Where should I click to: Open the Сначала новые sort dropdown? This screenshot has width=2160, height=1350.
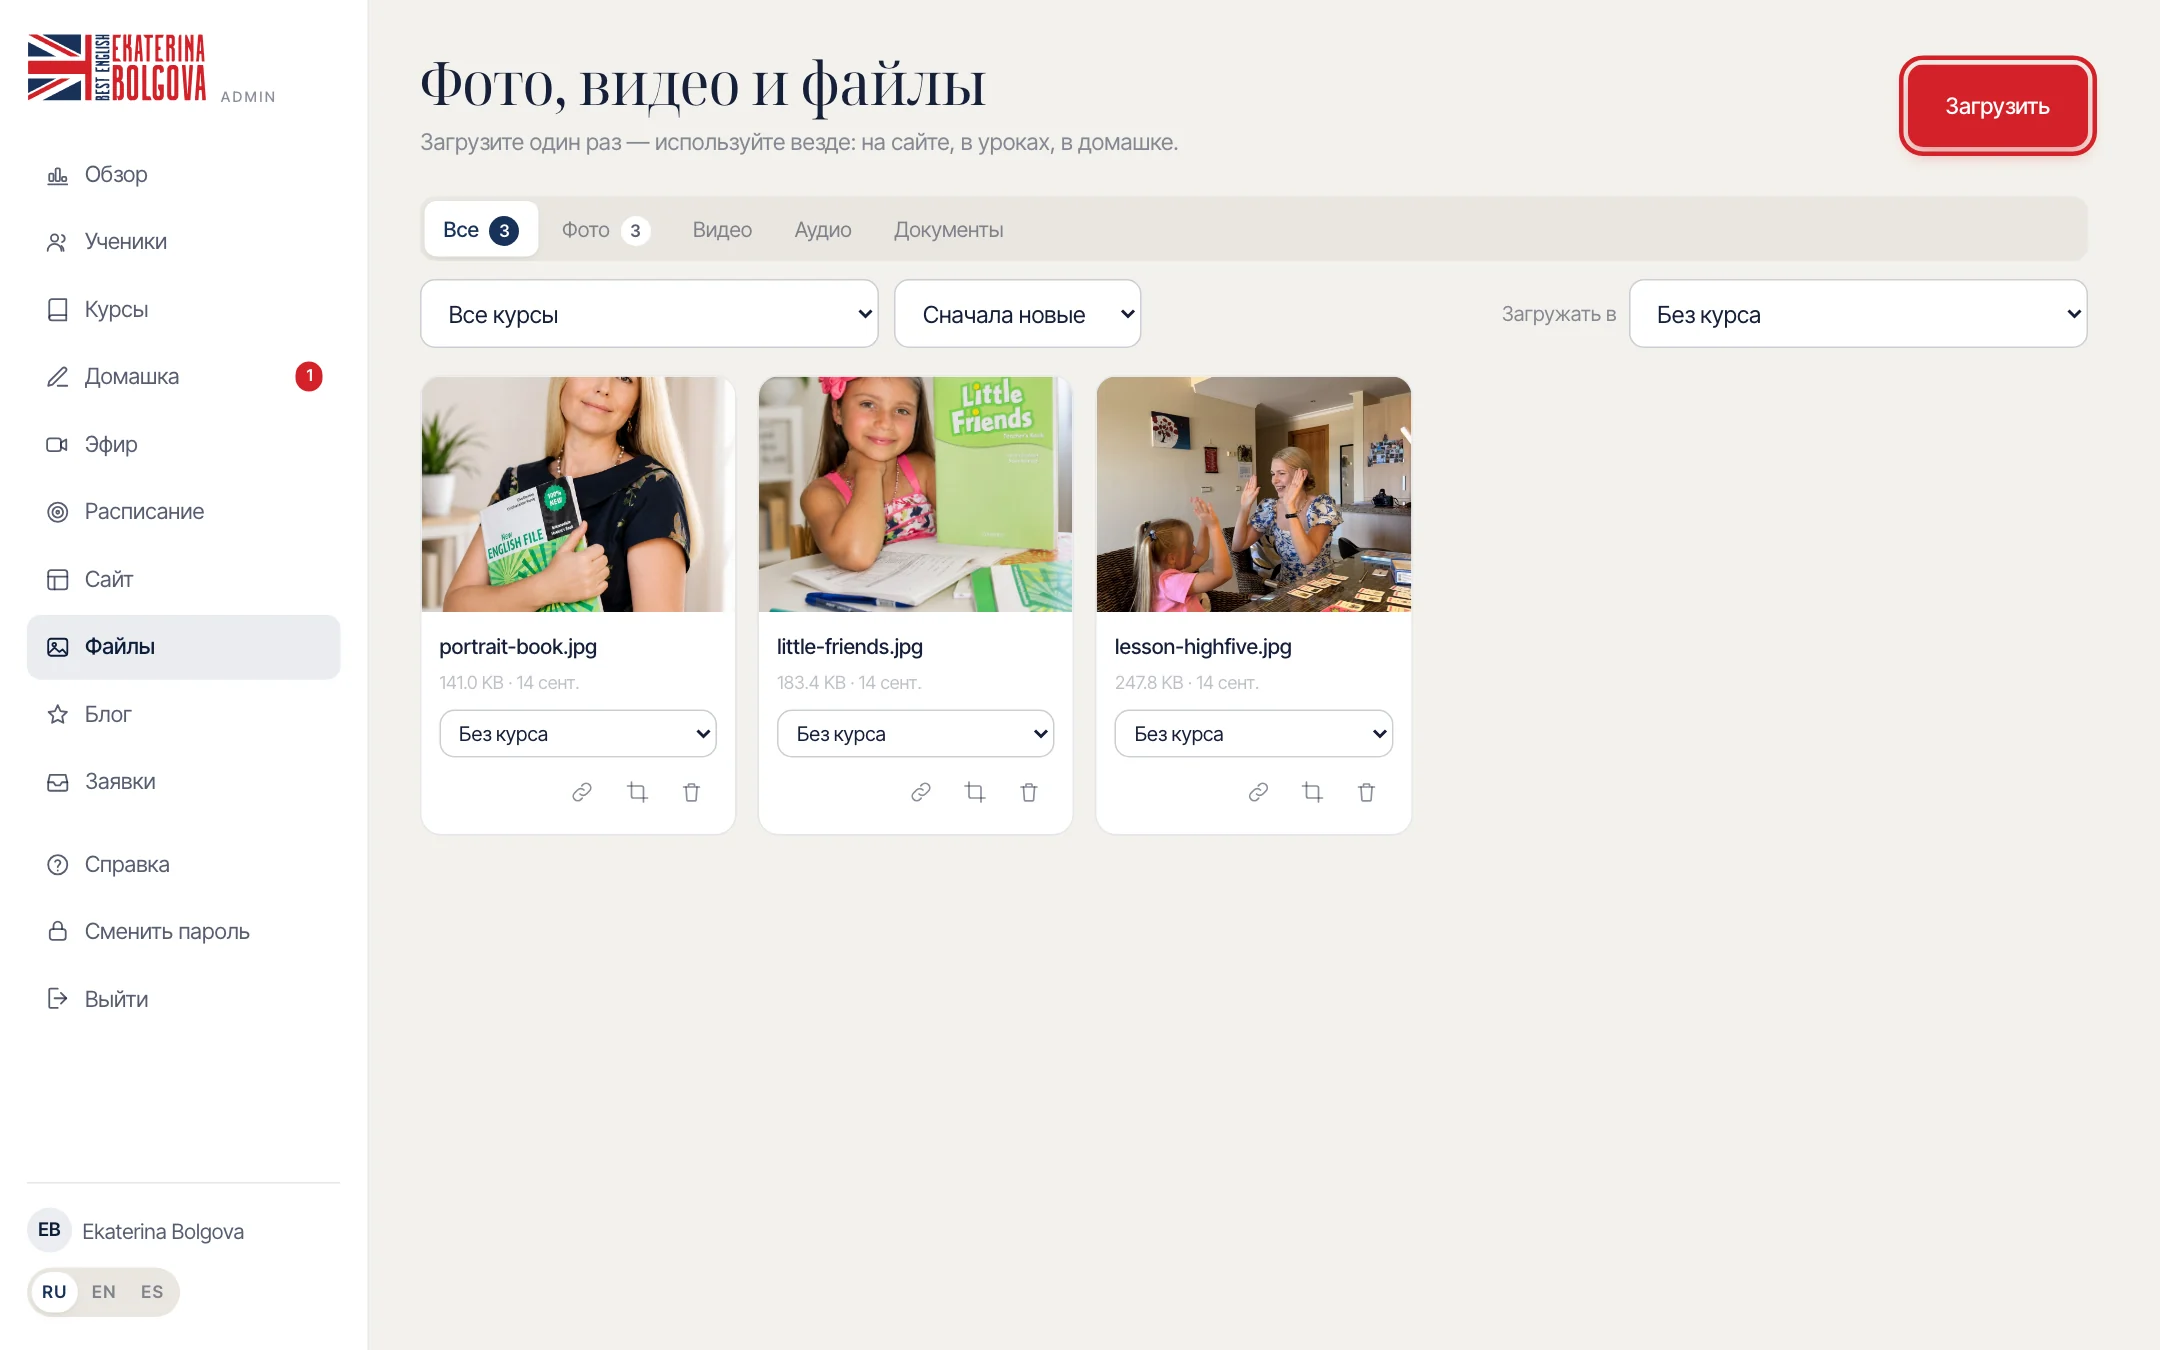[x=1017, y=314]
